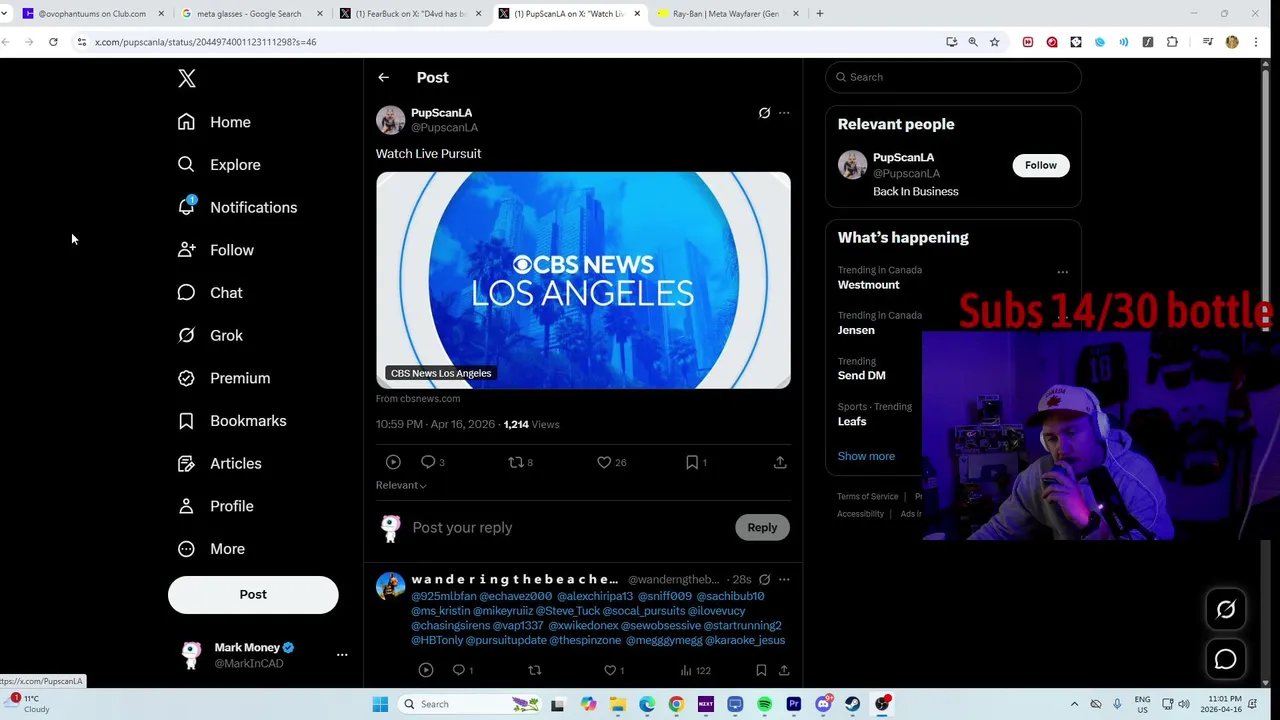Screen dimensions: 1280x720
Task: Go to Home in X sidebar
Action: pyautogui.click(x=214, y=122)
